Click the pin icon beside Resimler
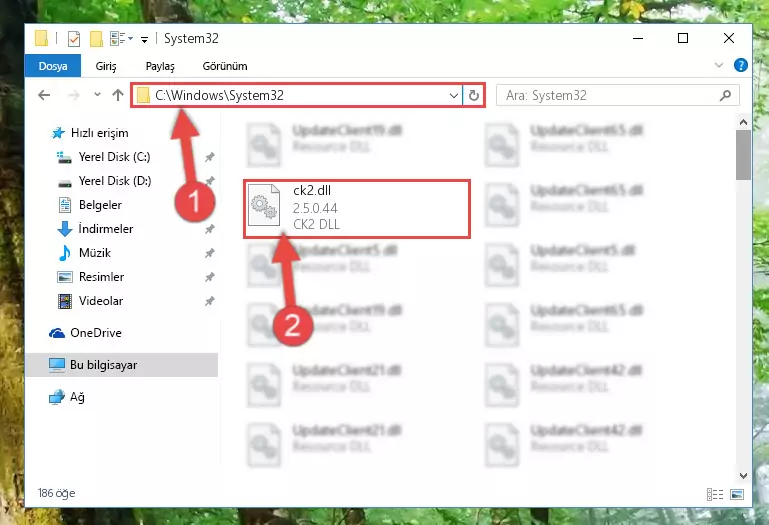769x525 pixels. pos(209,277)
